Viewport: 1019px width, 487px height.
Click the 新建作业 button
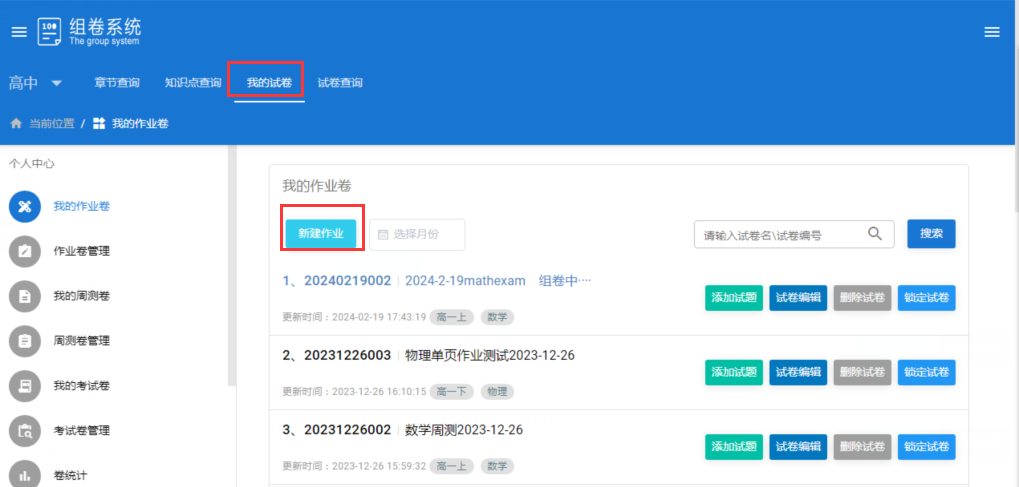pos(321,234)
